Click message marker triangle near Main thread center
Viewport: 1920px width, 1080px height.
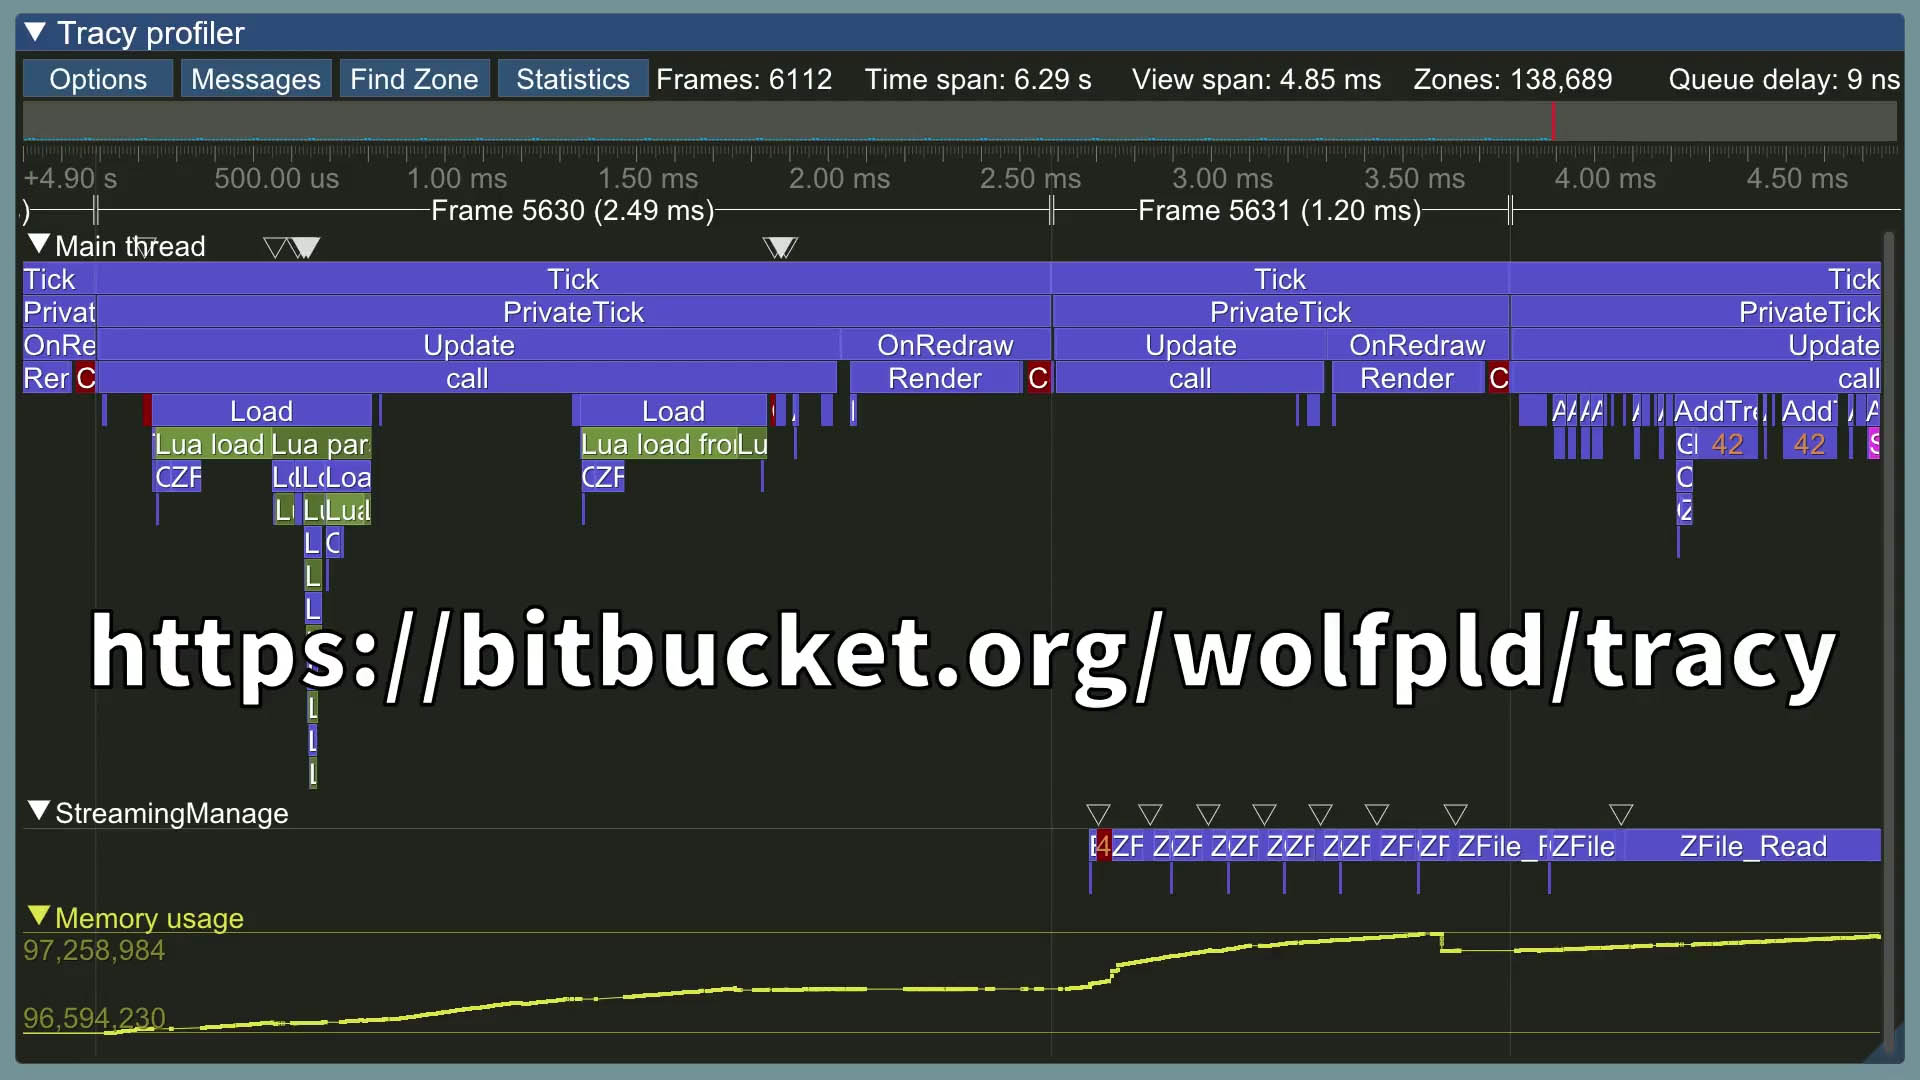point(780,247)
